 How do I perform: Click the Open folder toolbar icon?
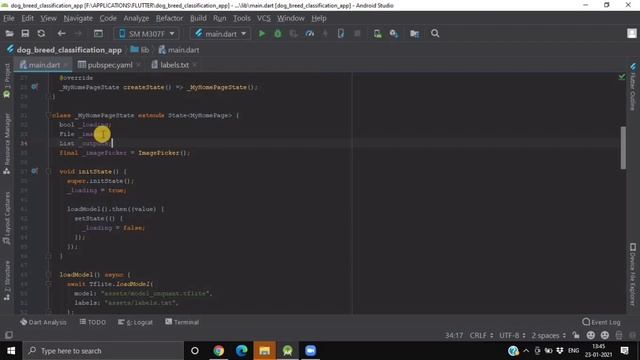[x=9, y=33]
